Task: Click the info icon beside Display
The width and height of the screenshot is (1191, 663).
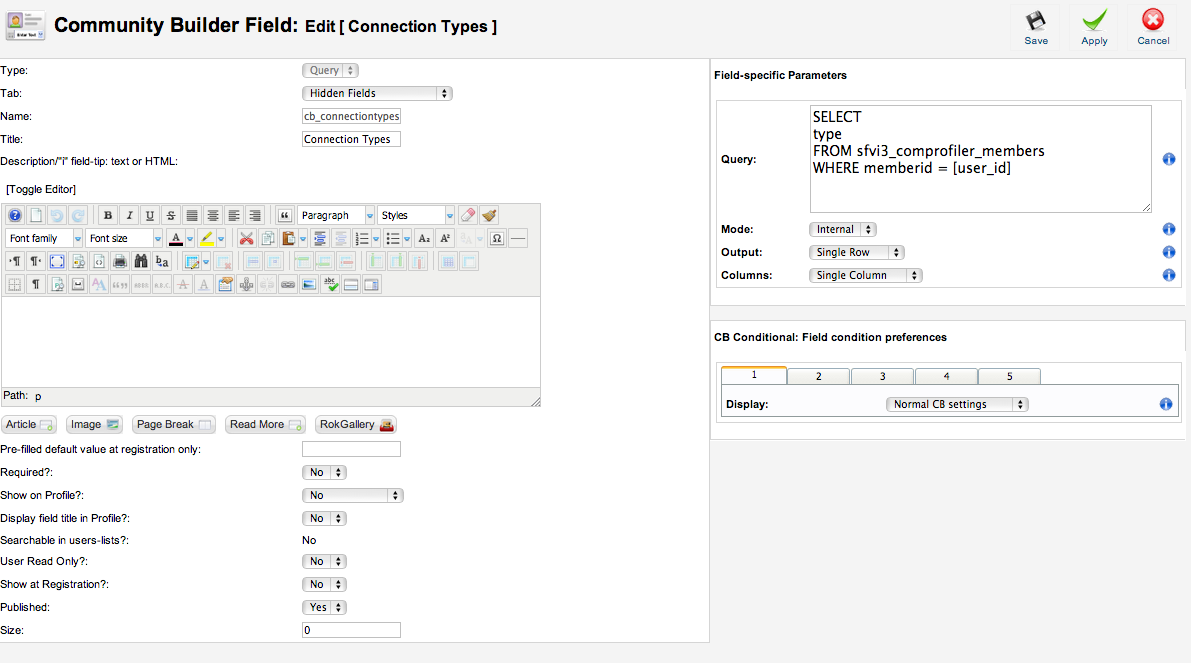Action: click(1166, 404)
